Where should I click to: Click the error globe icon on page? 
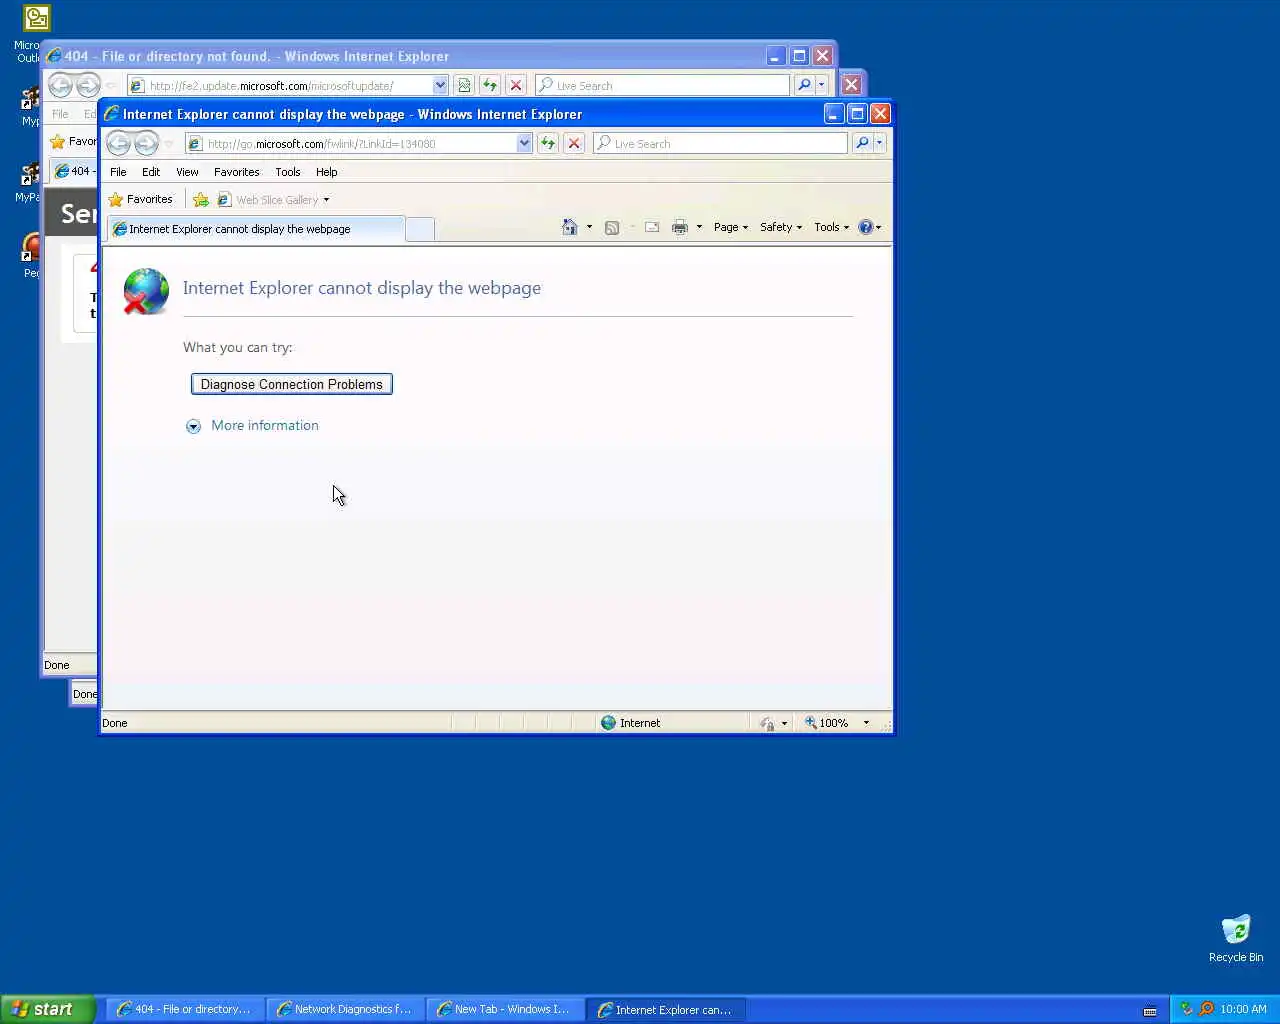tap(146, 291)
